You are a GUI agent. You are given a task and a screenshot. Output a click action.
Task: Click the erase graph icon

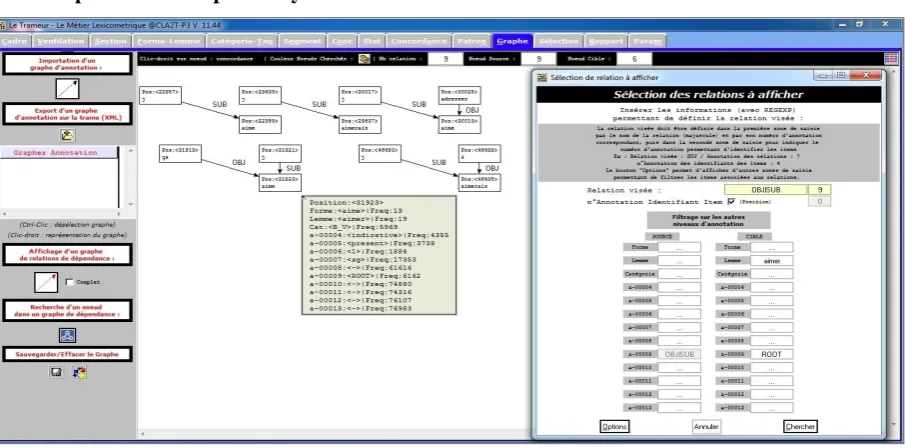click(x=79, y=373)
